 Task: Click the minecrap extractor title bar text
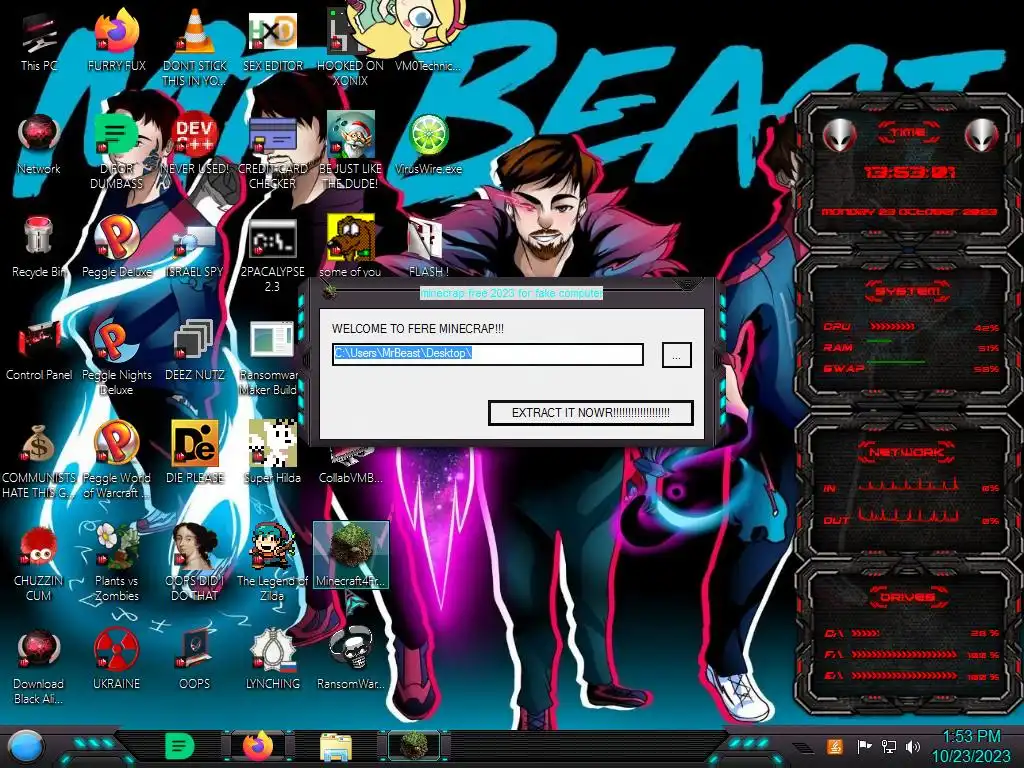tap(511, 293)
